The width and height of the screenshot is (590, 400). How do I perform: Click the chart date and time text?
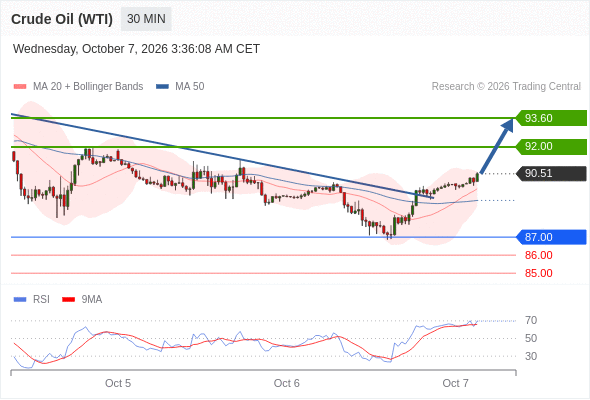136,49
